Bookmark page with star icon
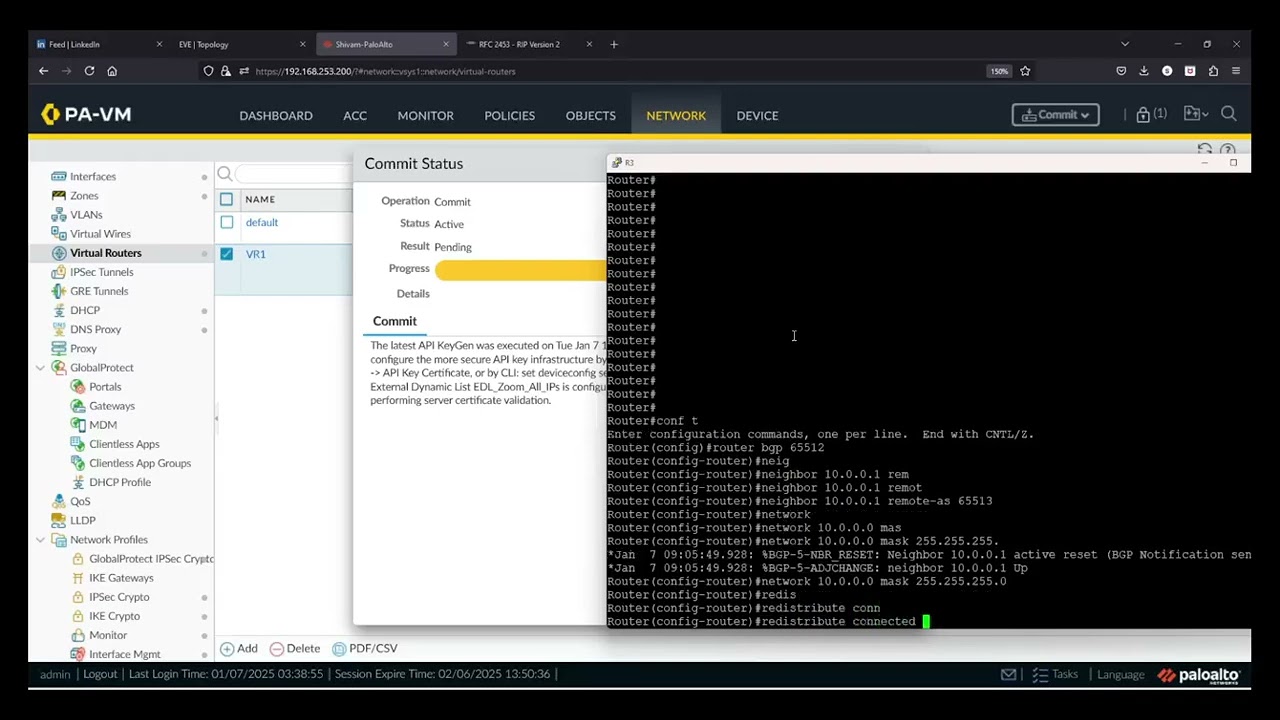The image size is (1280, 720). coord(1025,71)
